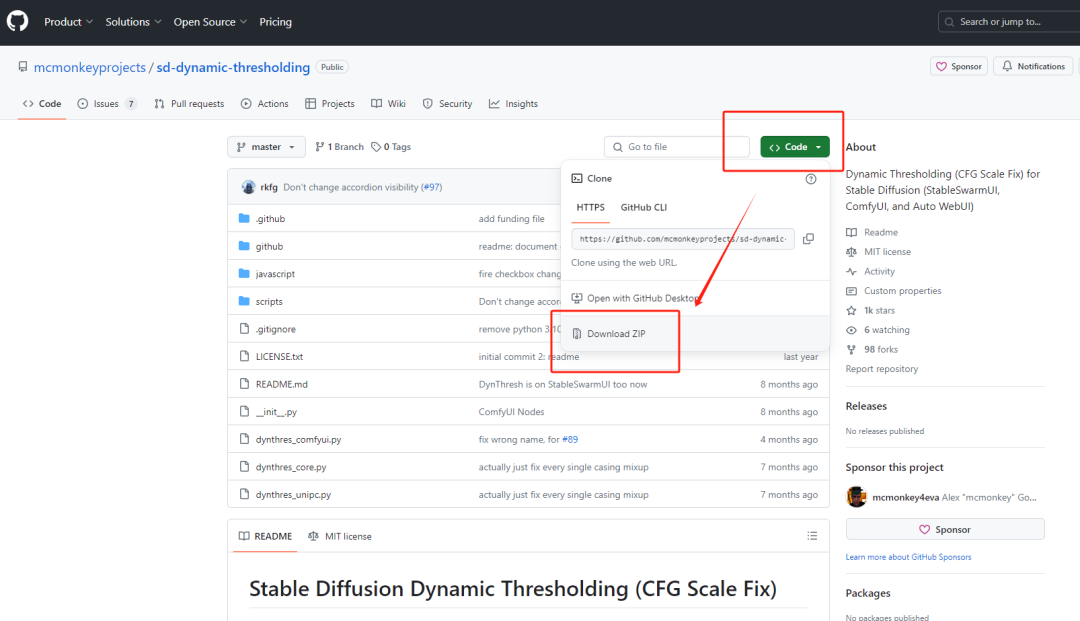1080x621 pixels.
Task: Click the eye icon next to 6 watching
Action: point(851,330)
